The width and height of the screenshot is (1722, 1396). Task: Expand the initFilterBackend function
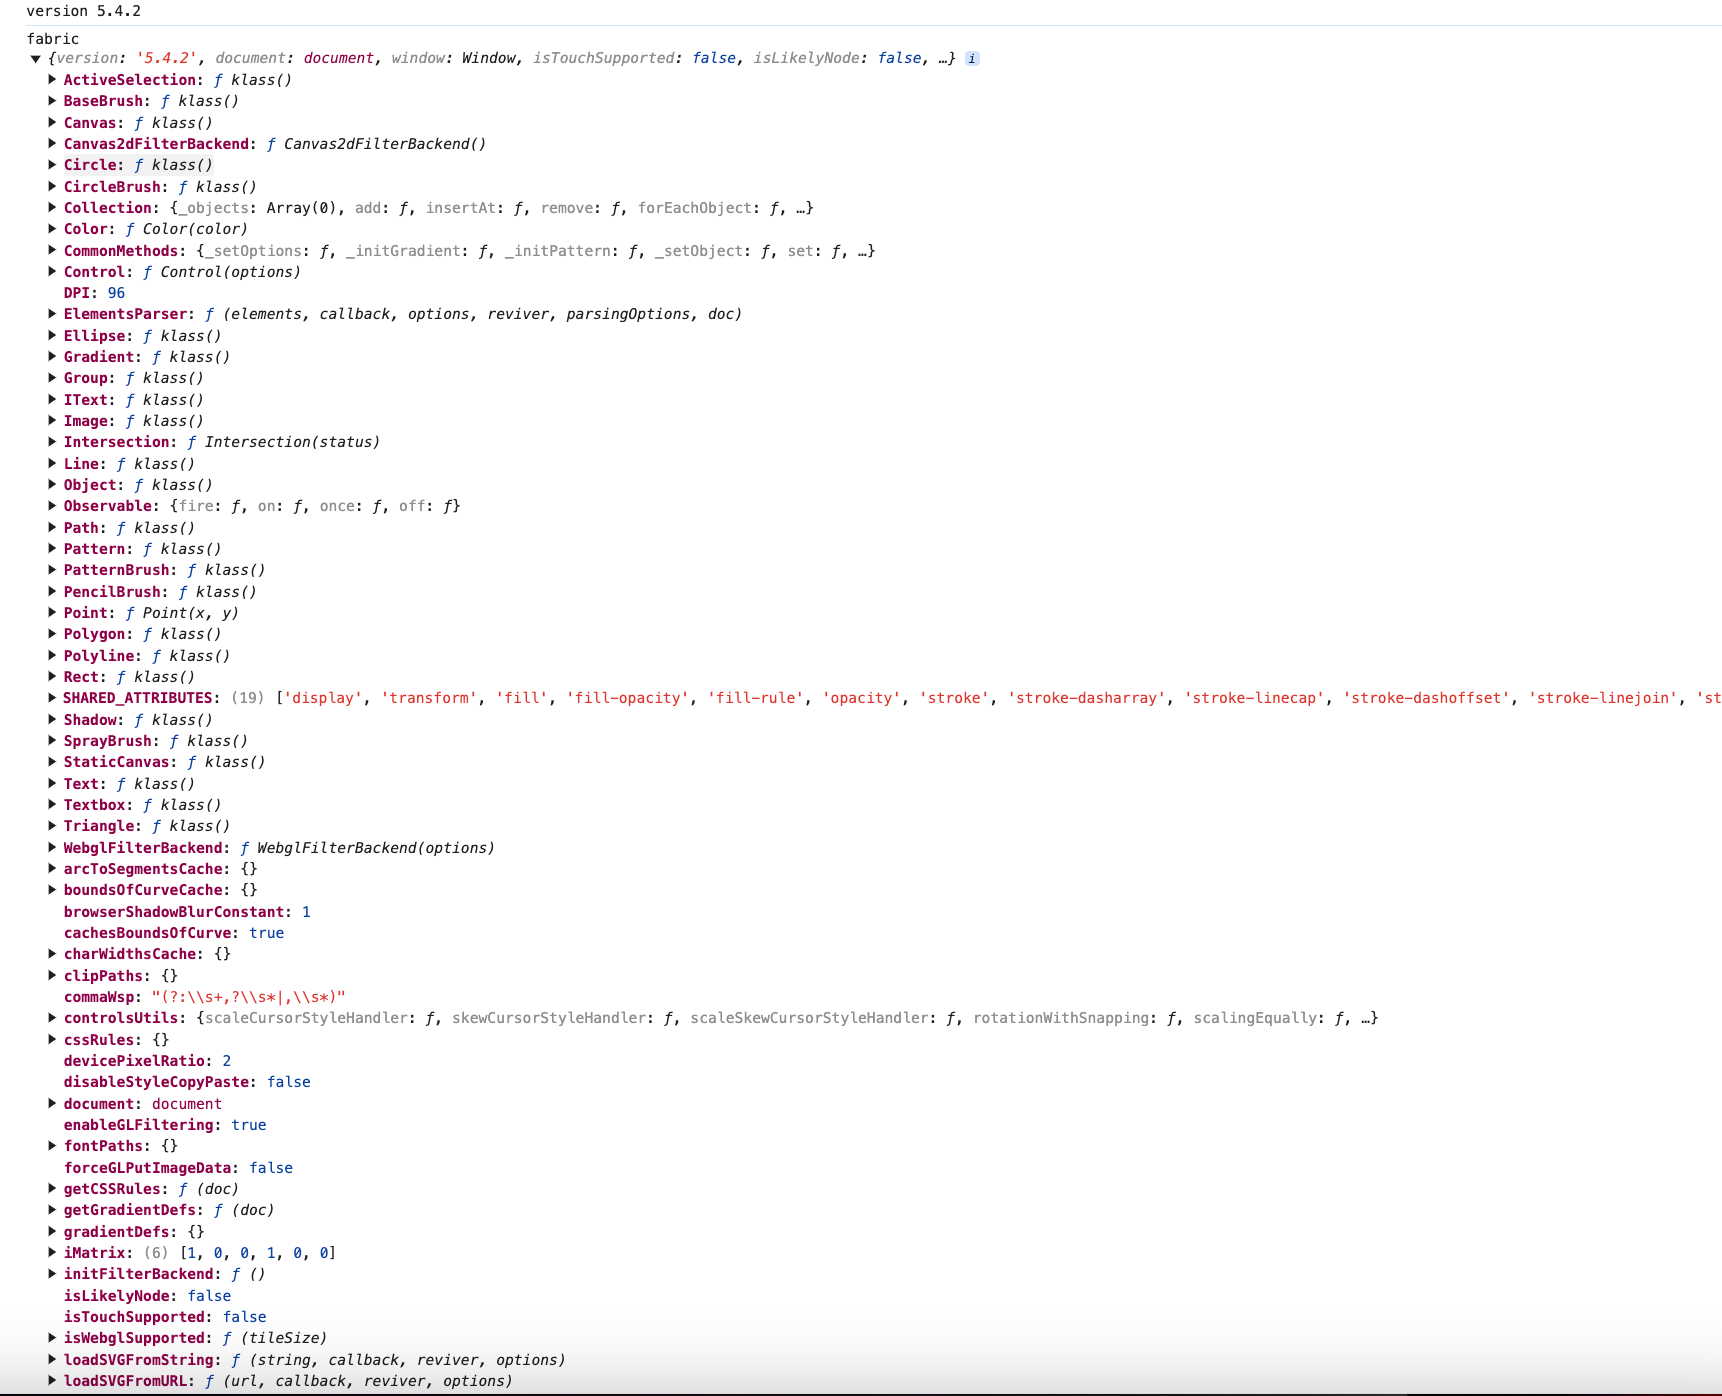(52, 1274)
